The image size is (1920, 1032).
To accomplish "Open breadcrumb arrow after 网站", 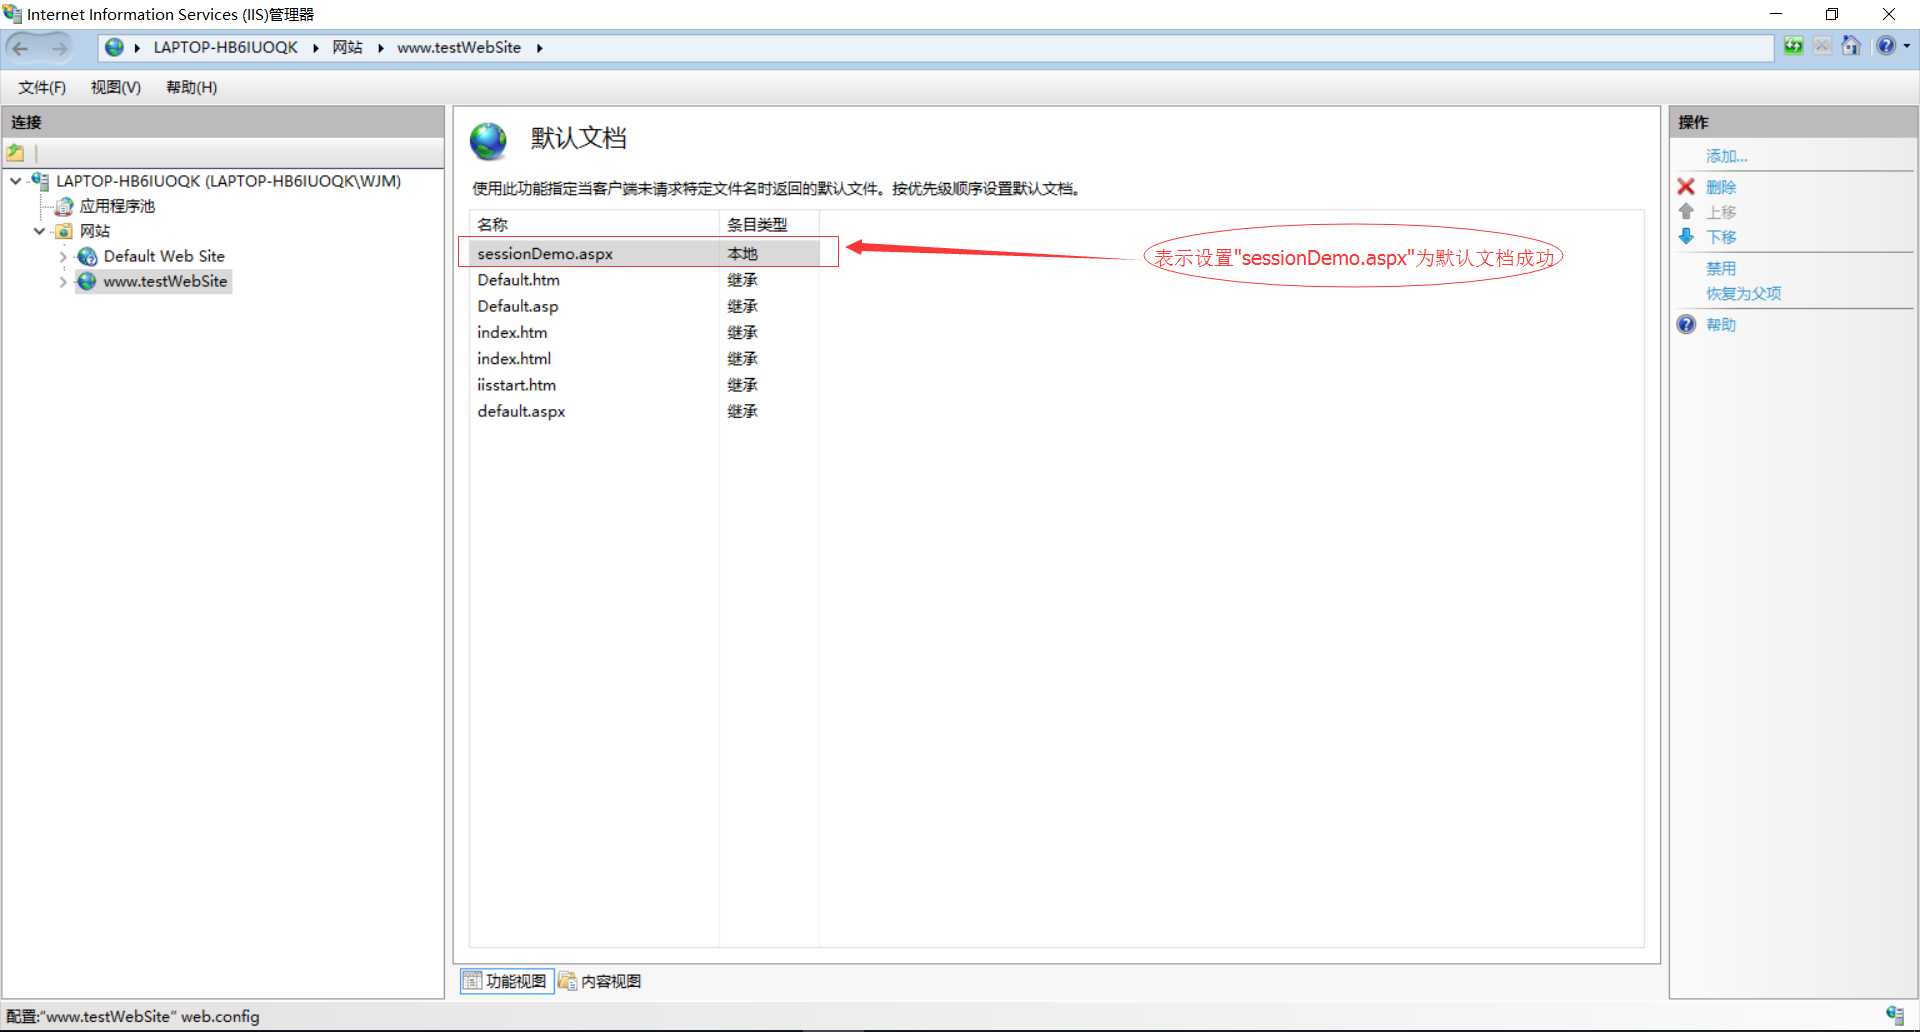I will 380,48.
